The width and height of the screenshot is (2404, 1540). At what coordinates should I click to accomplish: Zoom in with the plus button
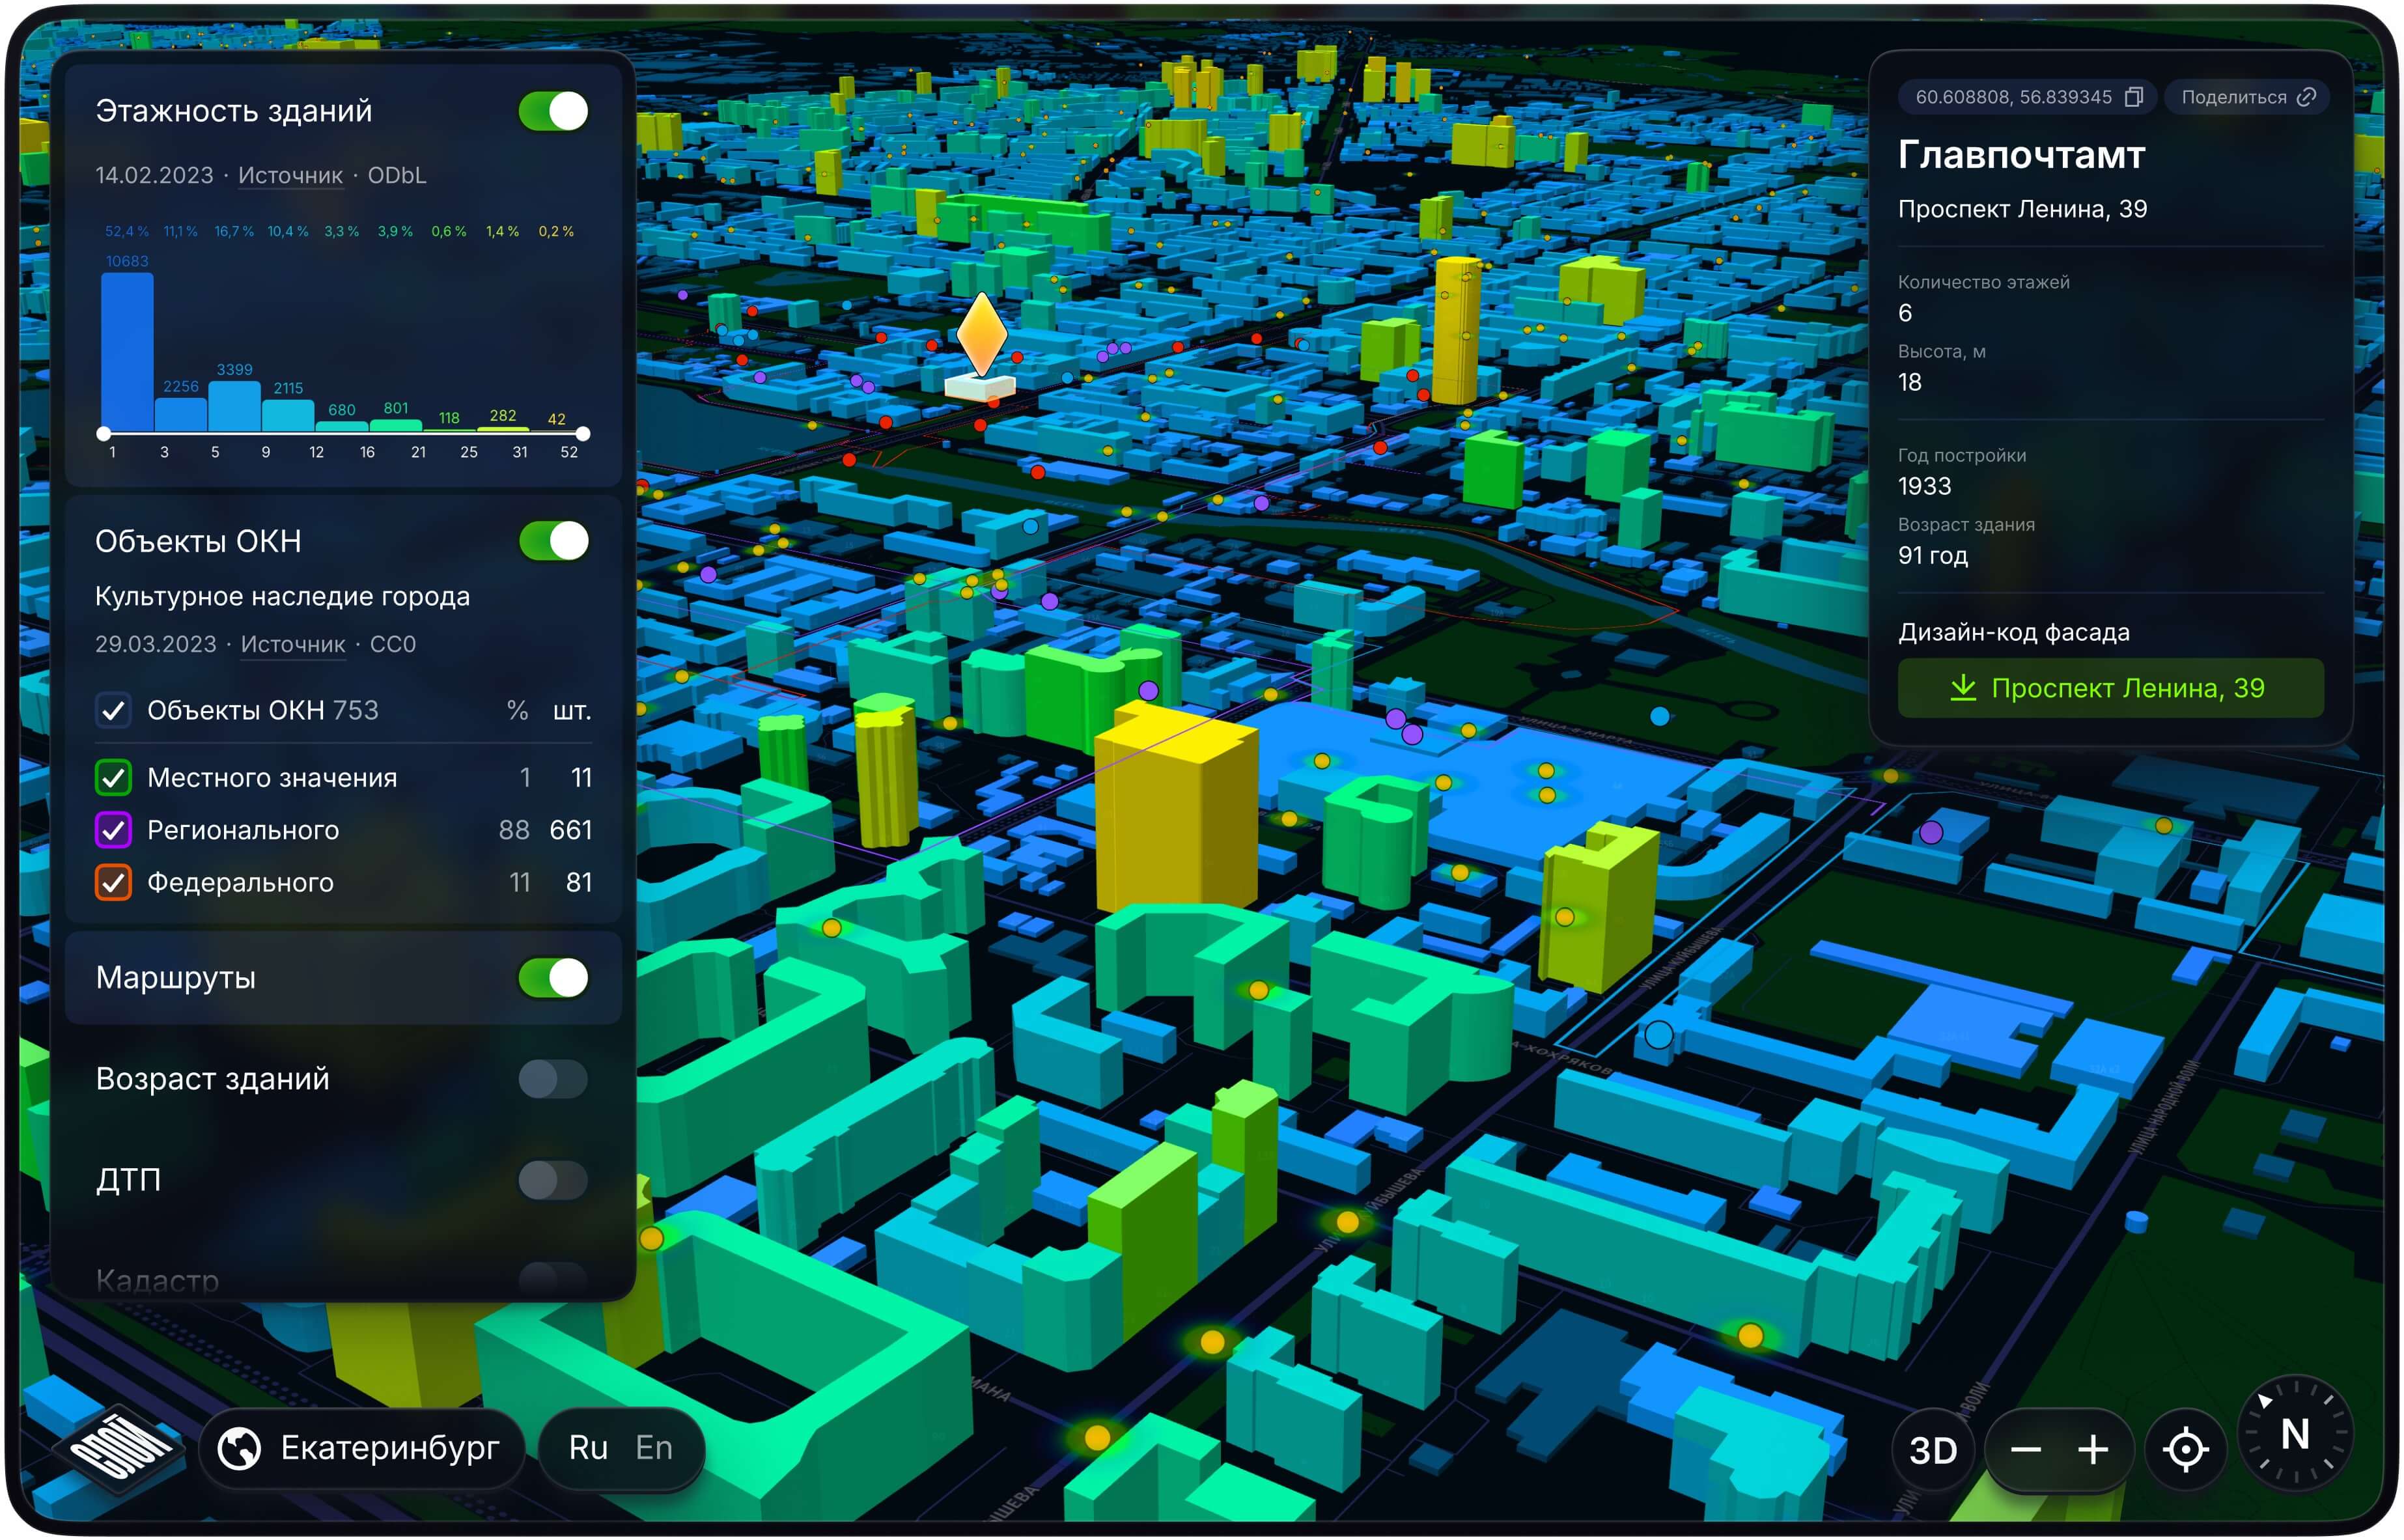[x=2092, y=1449]
